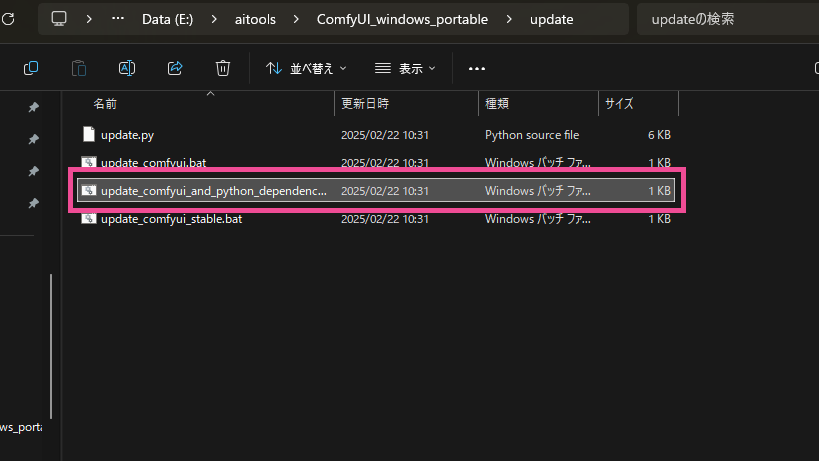
Task: Select update_comfyui_and_python_dependenc... file name
Action: click(214, 191)
